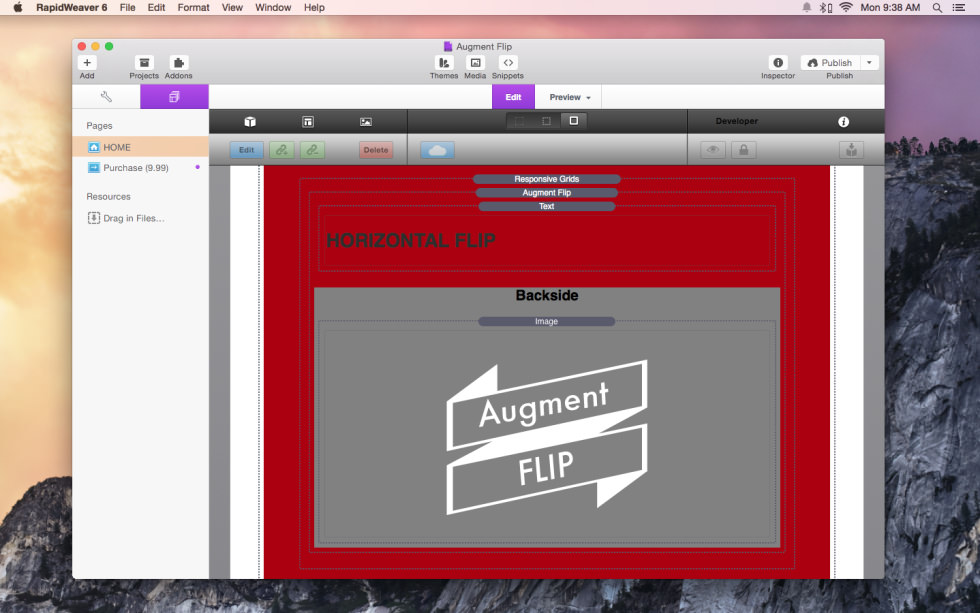Click the Drag in Files resource icon
The image size is (980, 613).
click(x=94, y=218)
